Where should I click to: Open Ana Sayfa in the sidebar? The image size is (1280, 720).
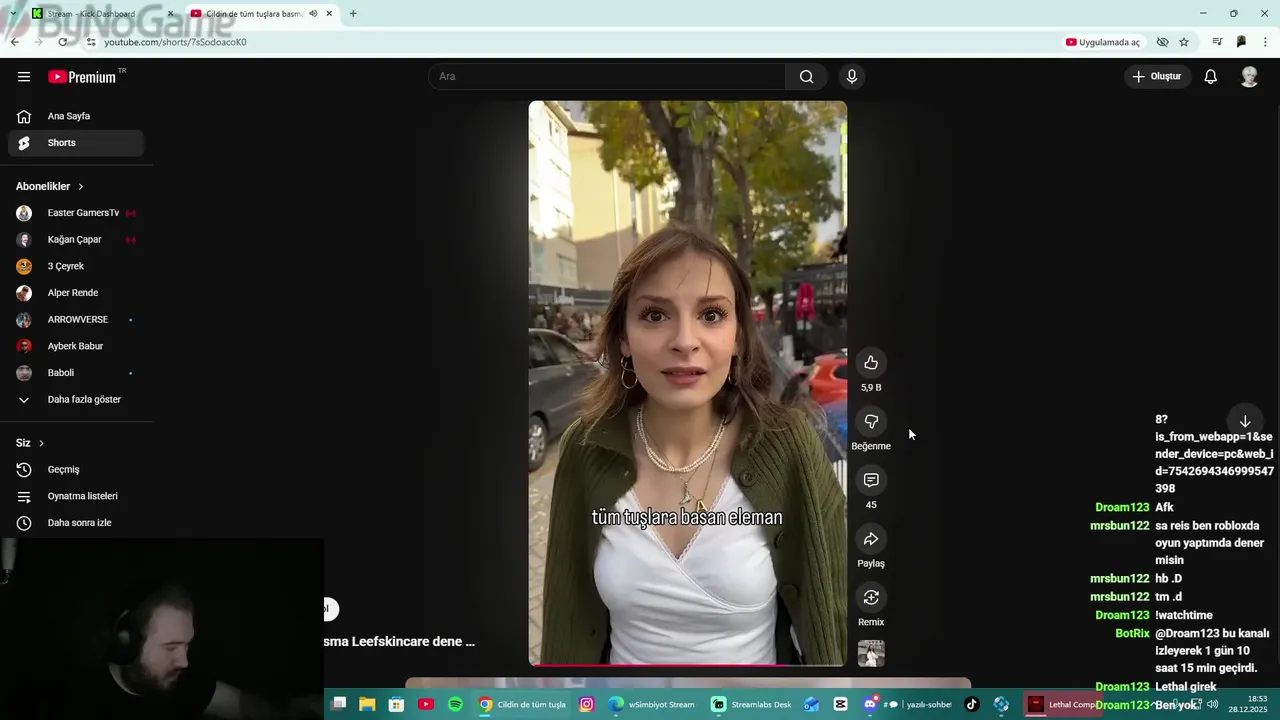[76, 116]
